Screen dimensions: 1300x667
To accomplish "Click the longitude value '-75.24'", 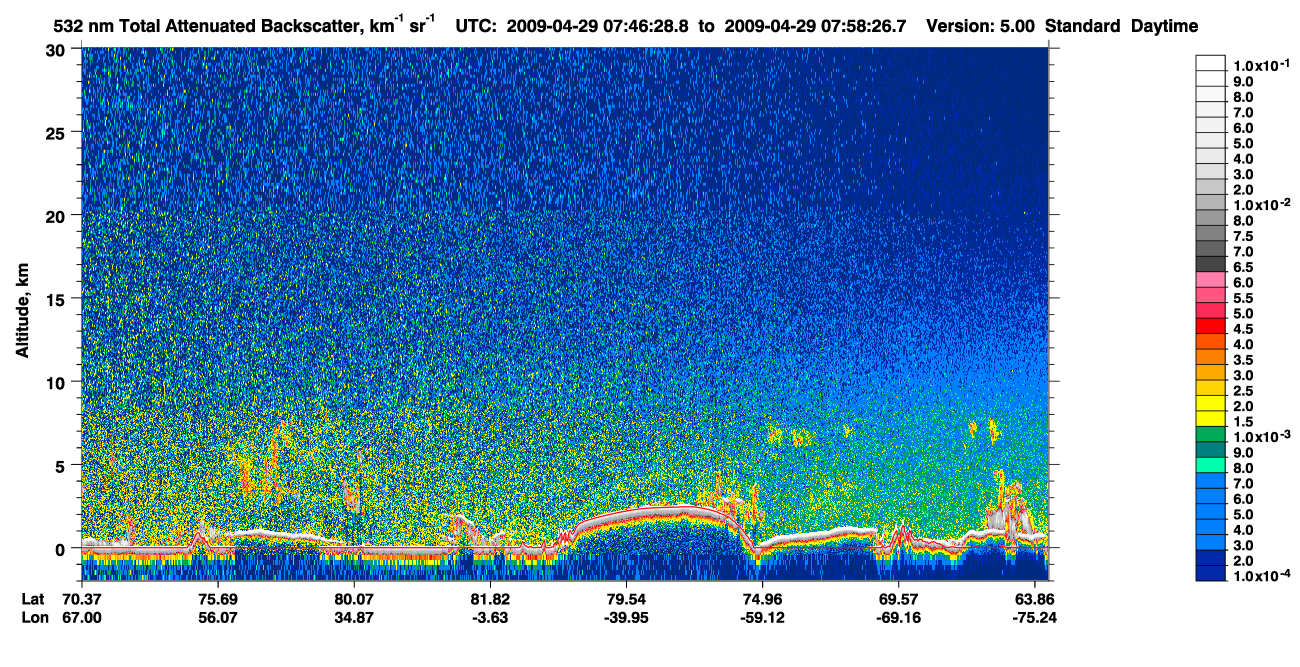I will click(1034, 617).
